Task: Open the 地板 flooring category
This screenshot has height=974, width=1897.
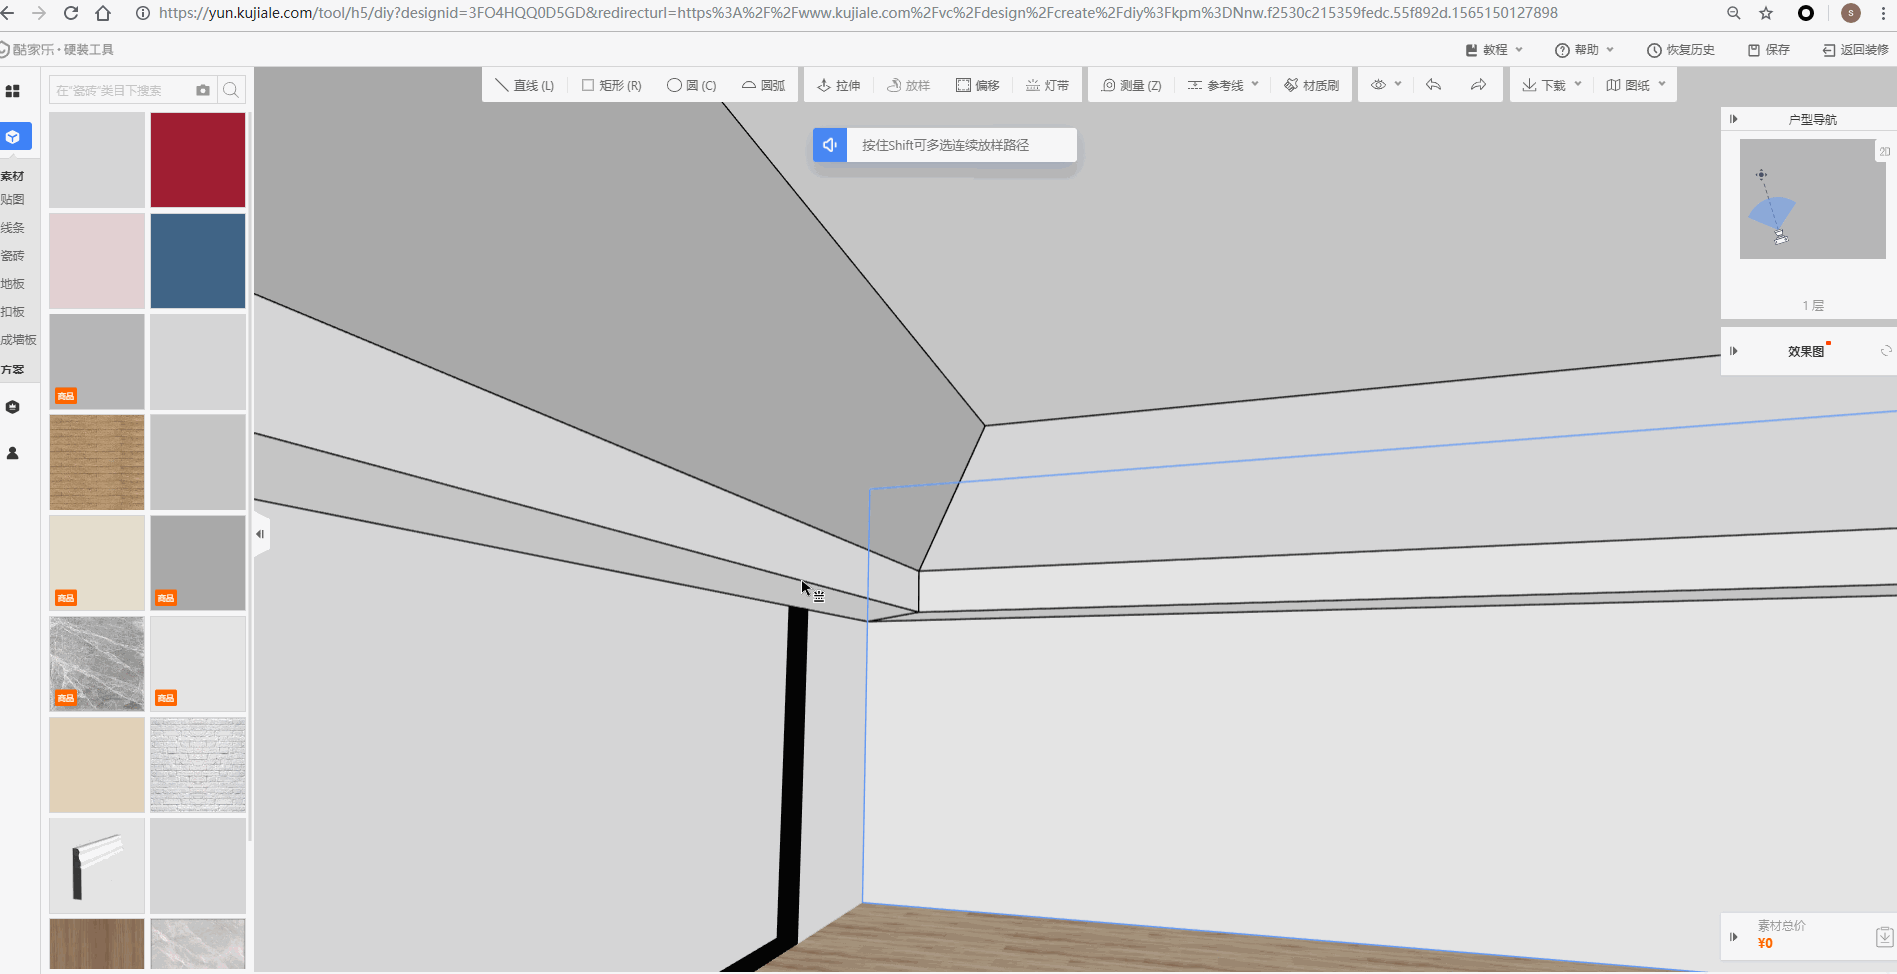Action: click(x=13, y=284)
